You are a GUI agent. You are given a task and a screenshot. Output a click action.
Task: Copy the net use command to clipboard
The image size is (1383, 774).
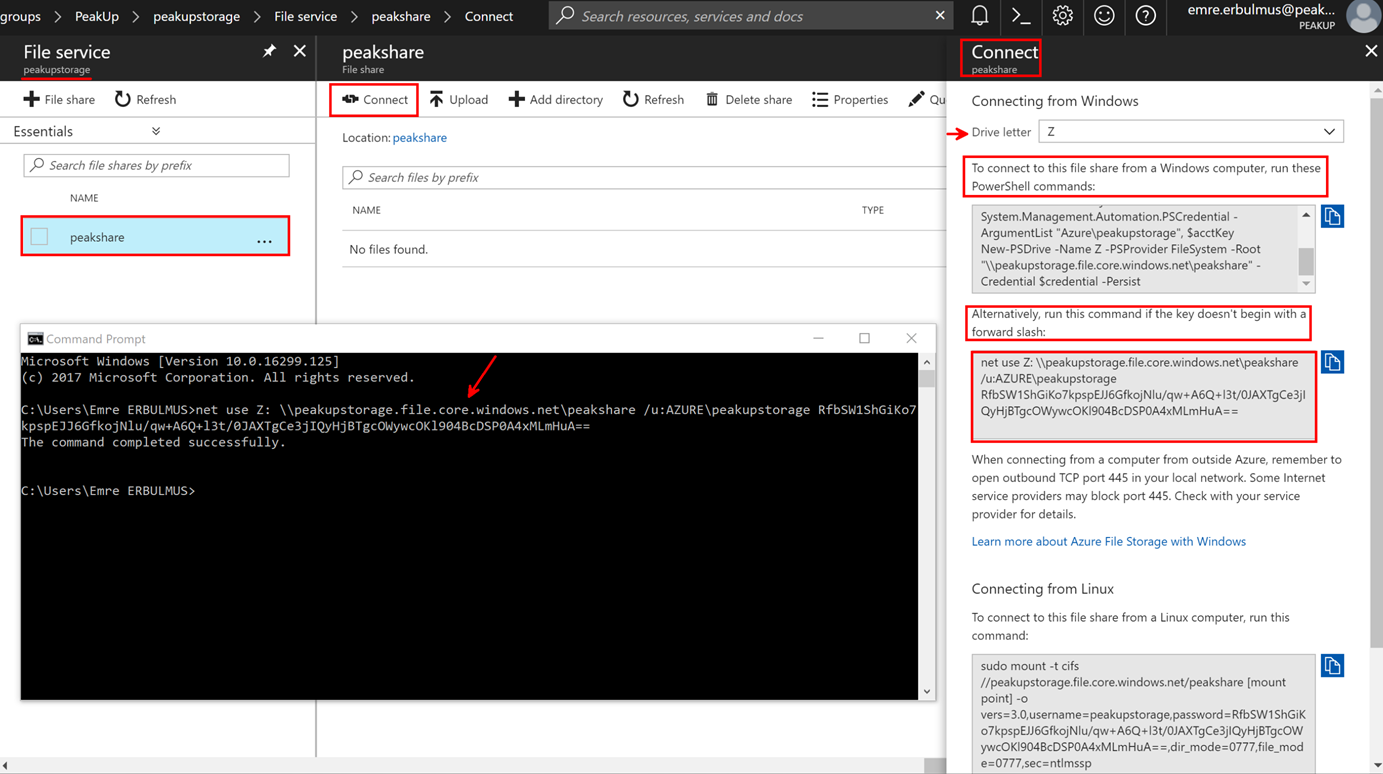(x=1332, y=362)
